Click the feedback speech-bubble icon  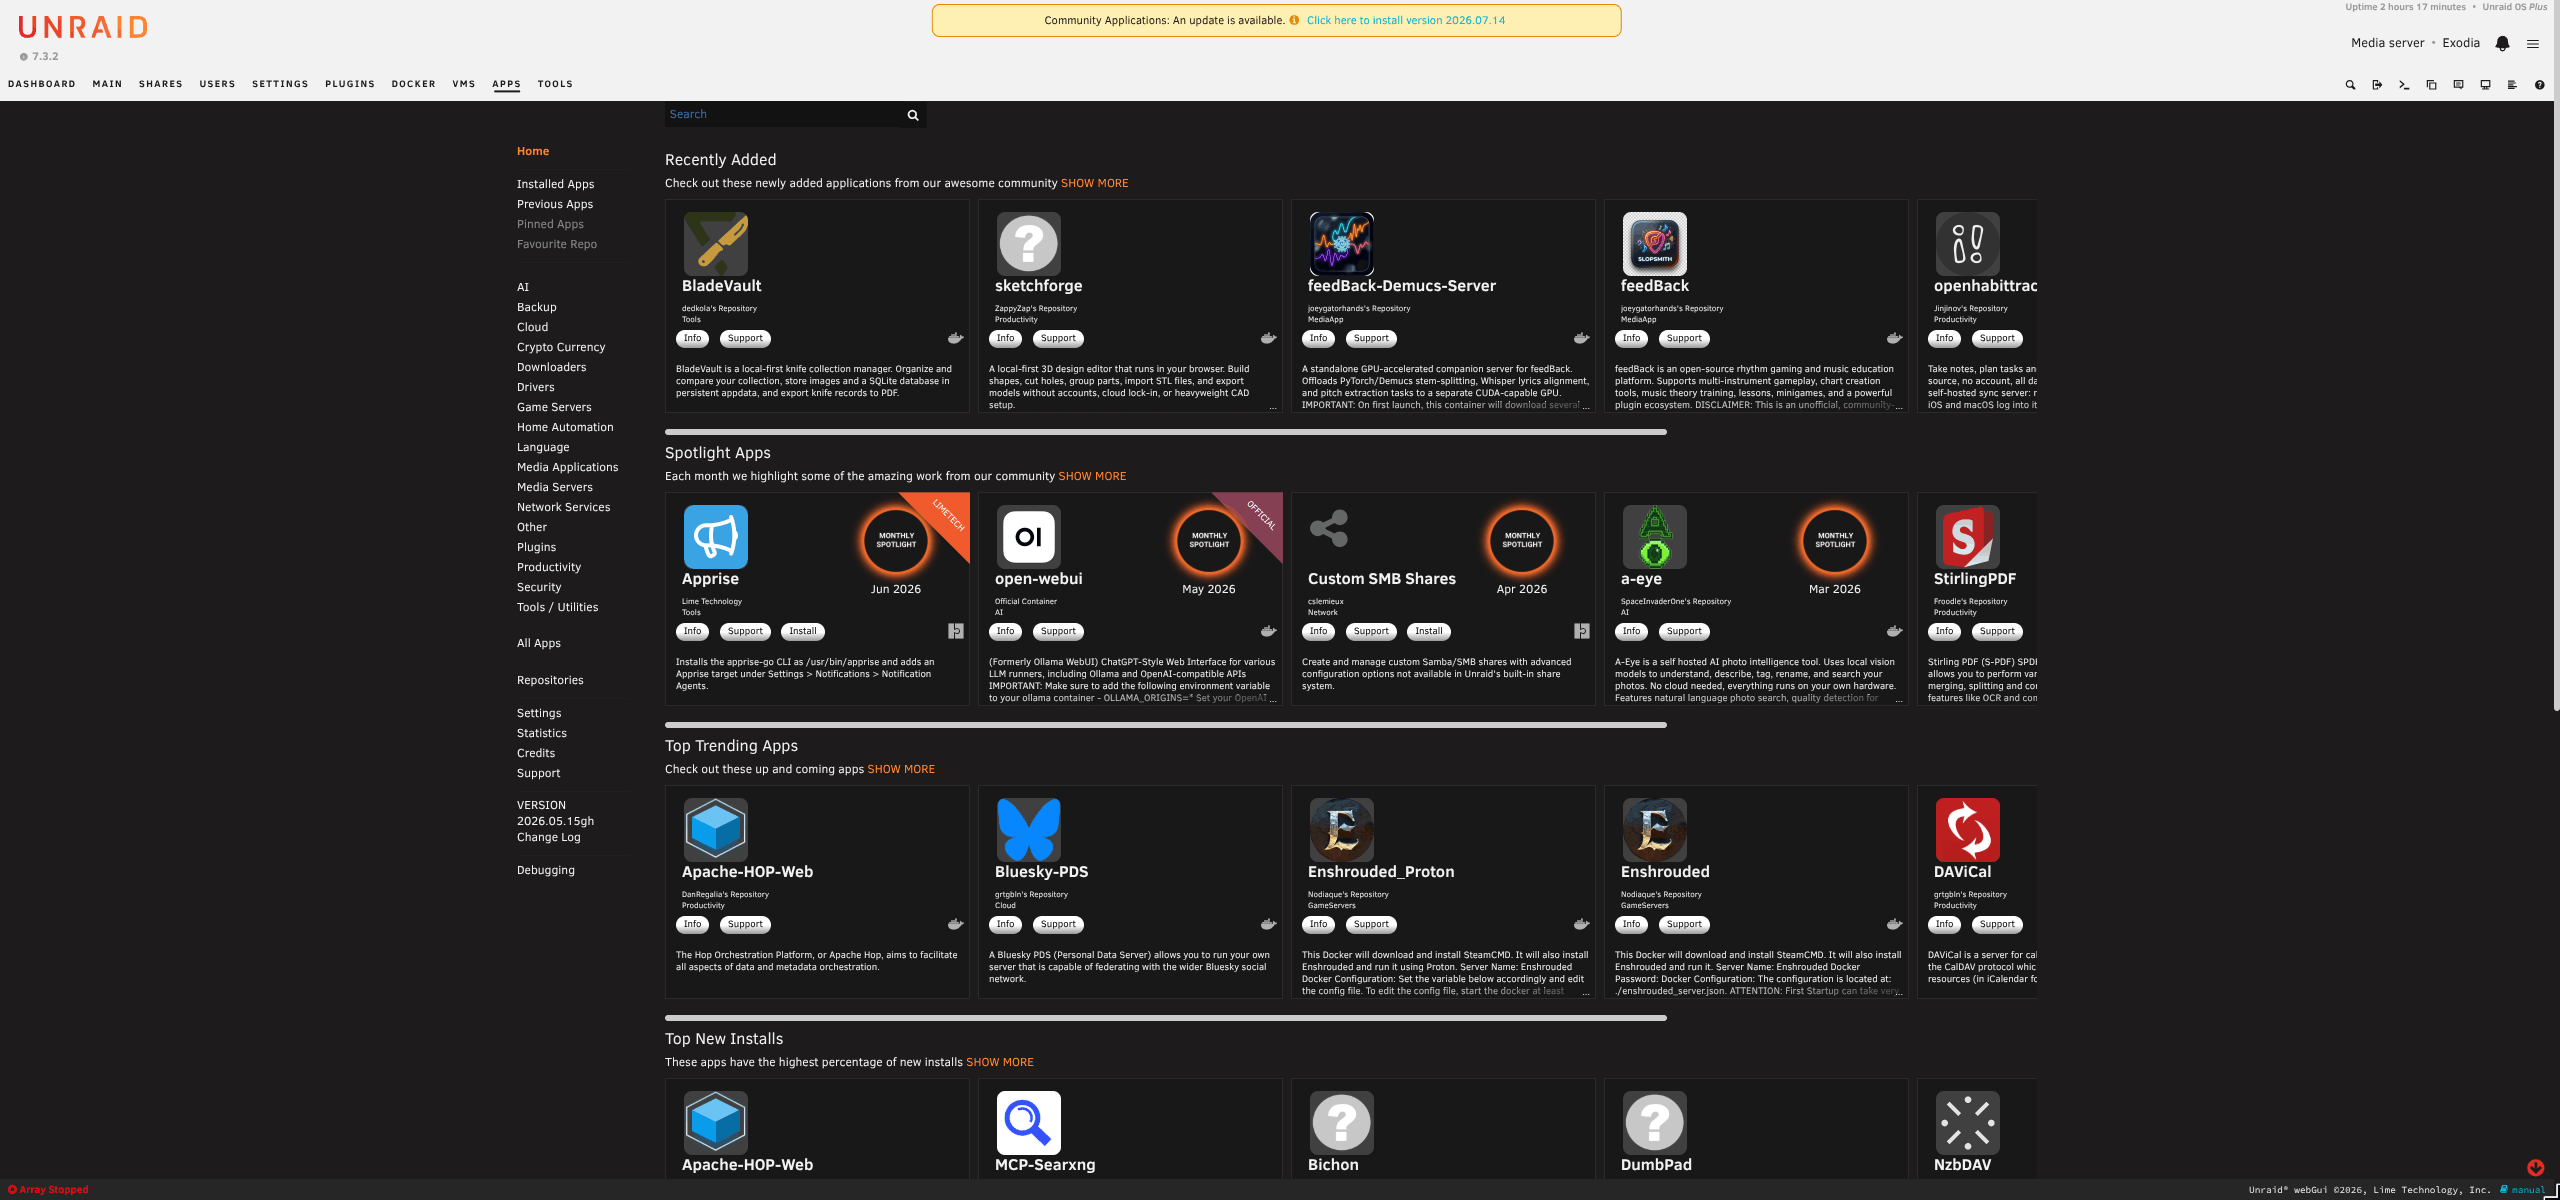point(2458,85)
